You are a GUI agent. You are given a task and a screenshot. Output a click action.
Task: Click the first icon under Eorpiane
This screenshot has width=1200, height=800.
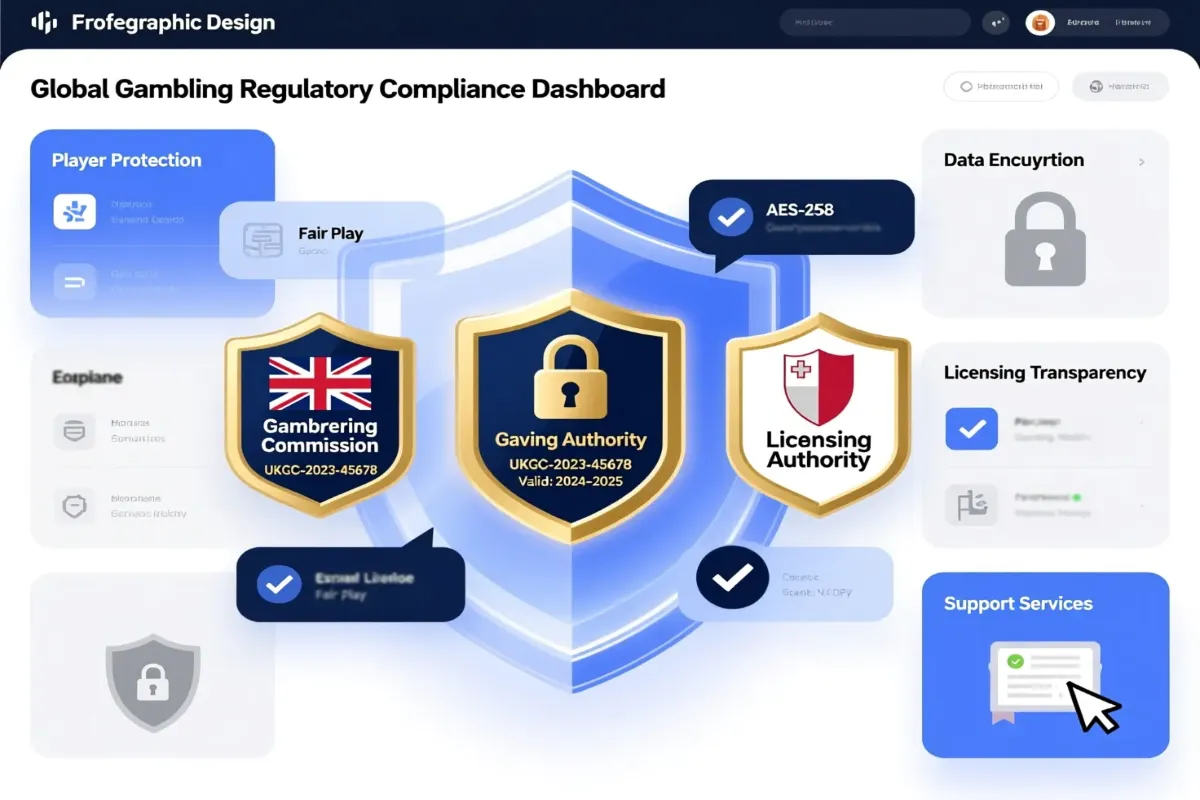pos(74,431)
